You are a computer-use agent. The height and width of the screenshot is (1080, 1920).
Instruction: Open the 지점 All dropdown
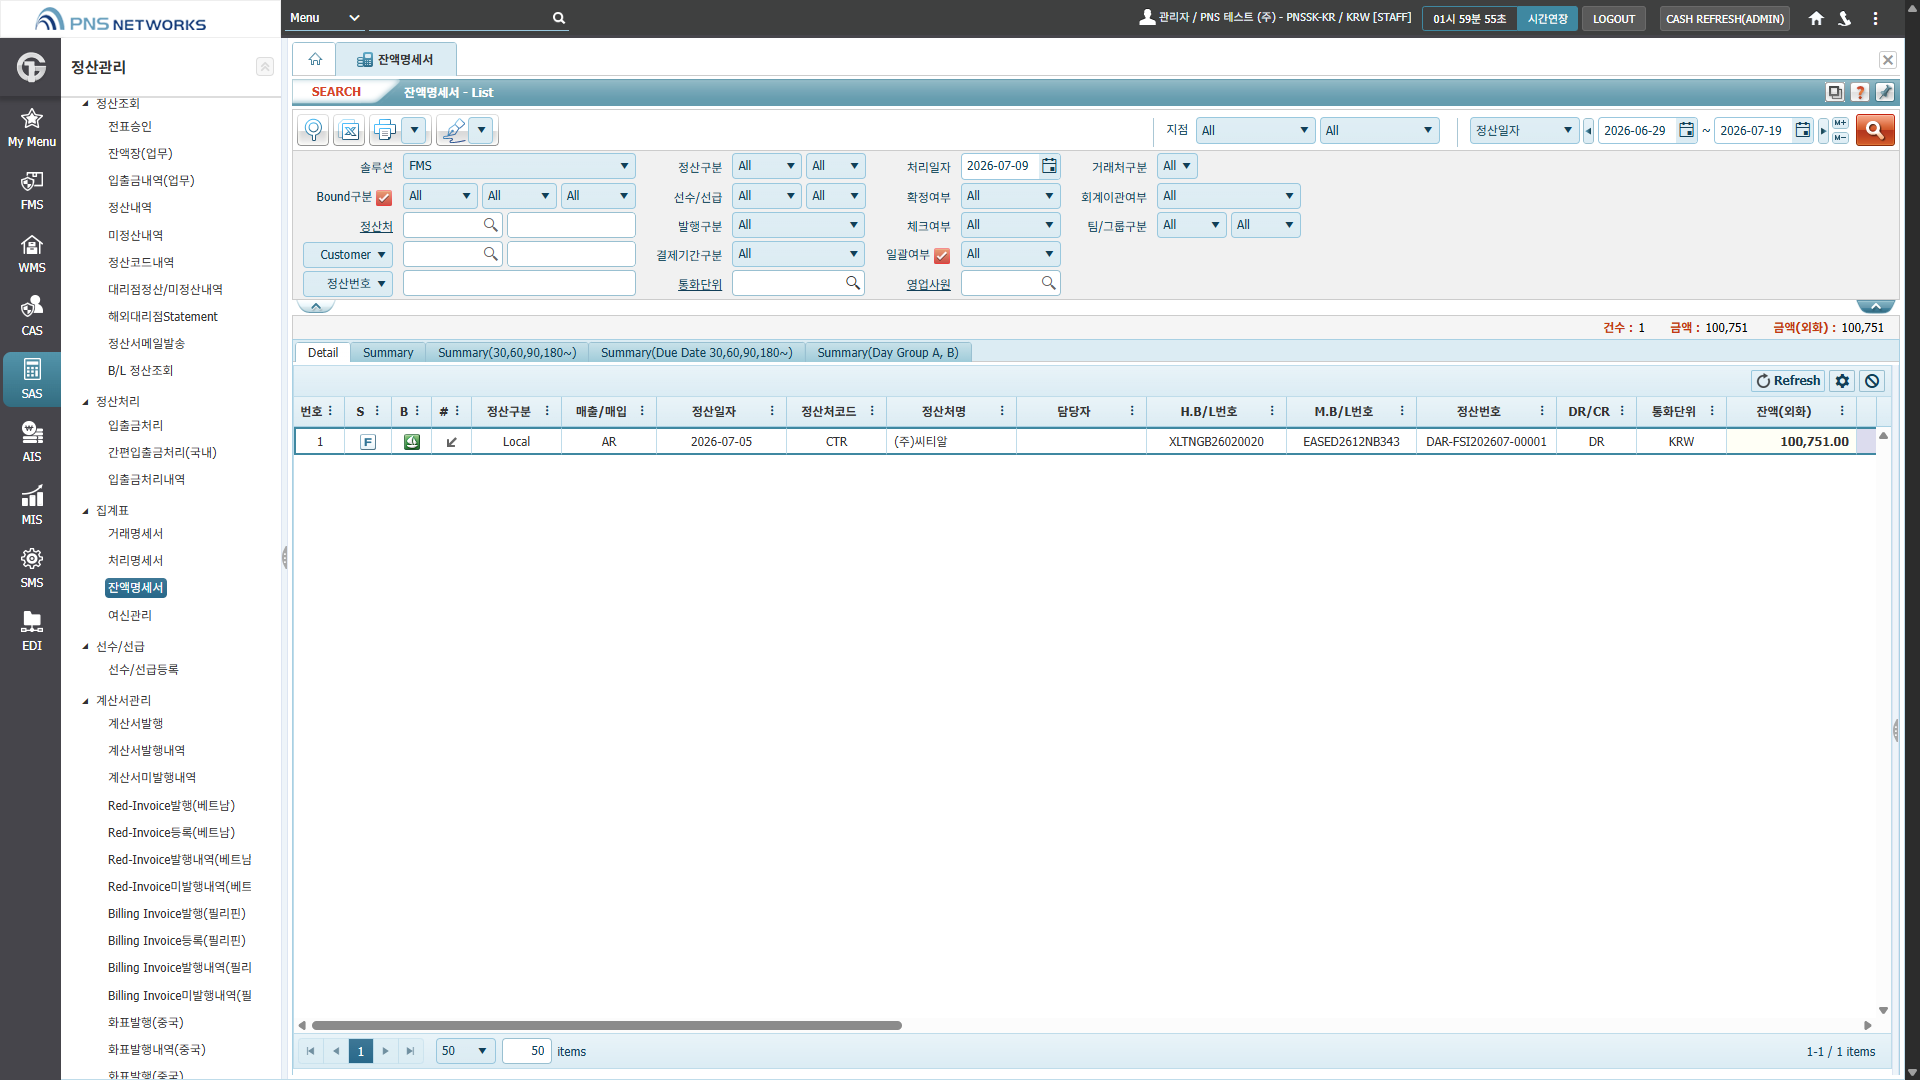coord(1256,130)
